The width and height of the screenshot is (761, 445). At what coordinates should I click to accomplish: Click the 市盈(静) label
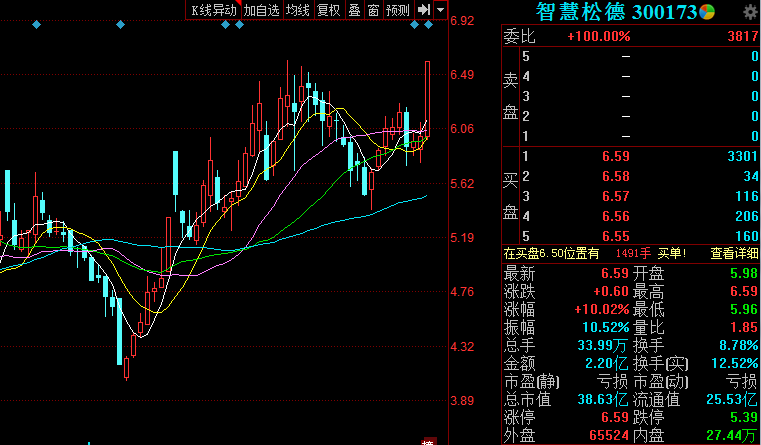coord(531,381)
